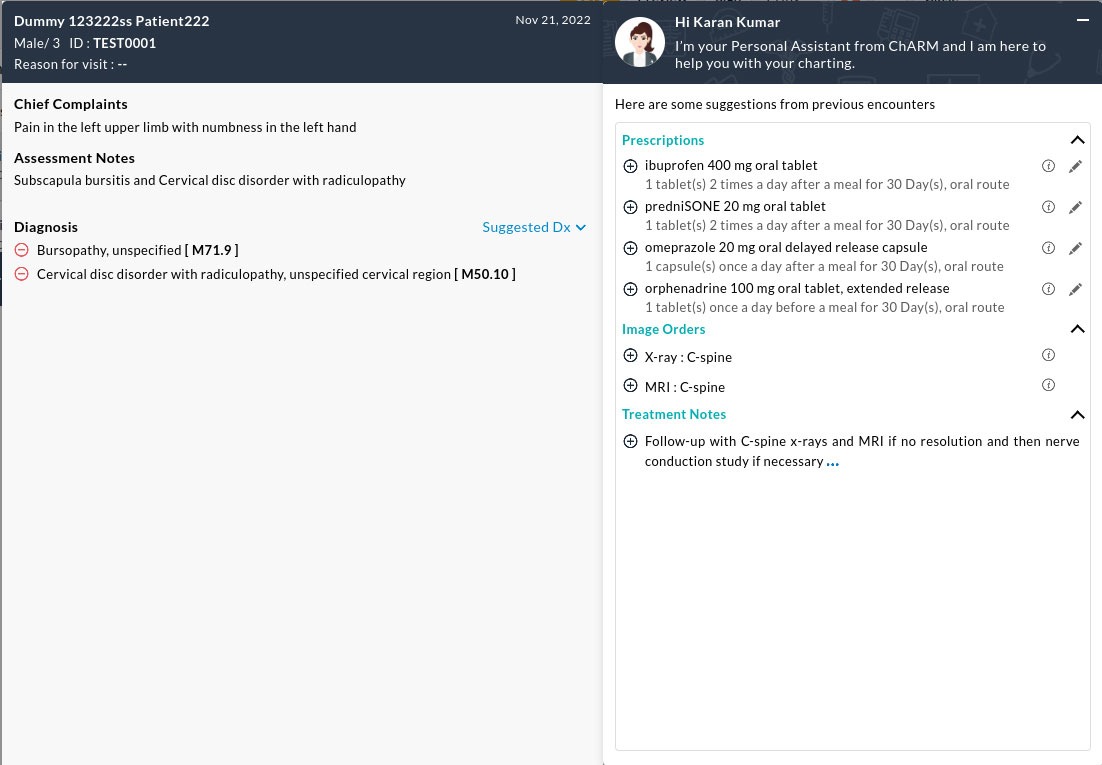Remove Bursopathy unspecified diagnosis
This screenshot has height=765, width=1102.
[22, 250]
